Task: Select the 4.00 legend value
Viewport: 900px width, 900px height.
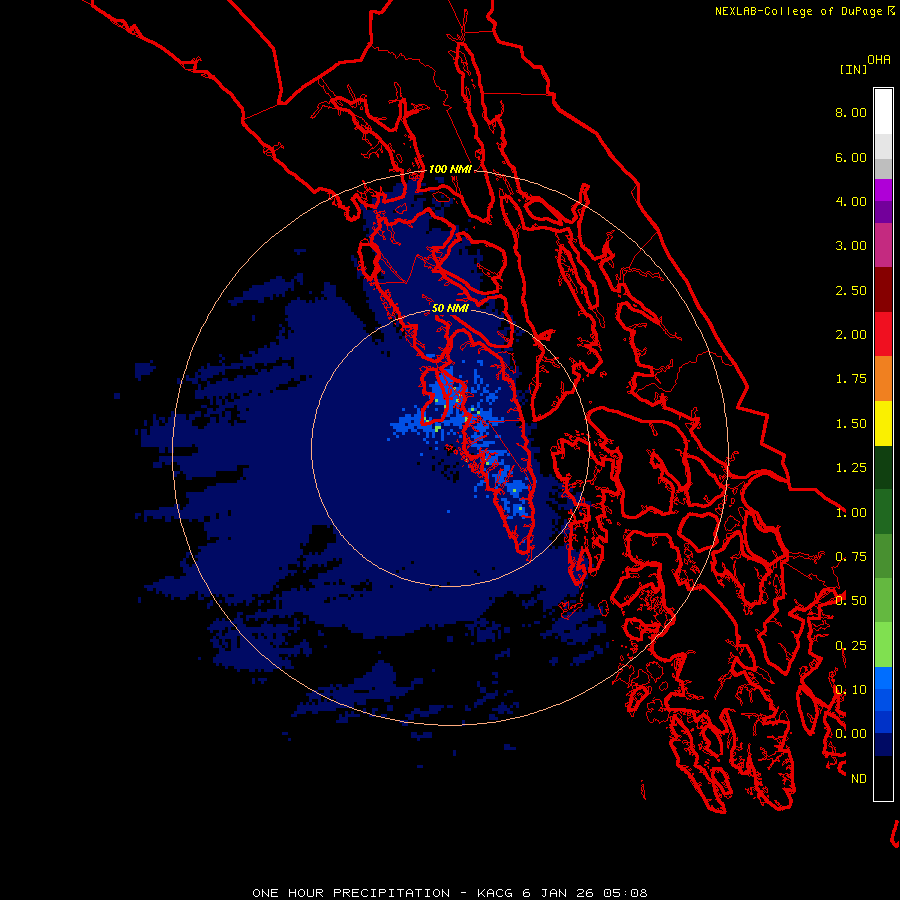Action: tap(851, 201)
